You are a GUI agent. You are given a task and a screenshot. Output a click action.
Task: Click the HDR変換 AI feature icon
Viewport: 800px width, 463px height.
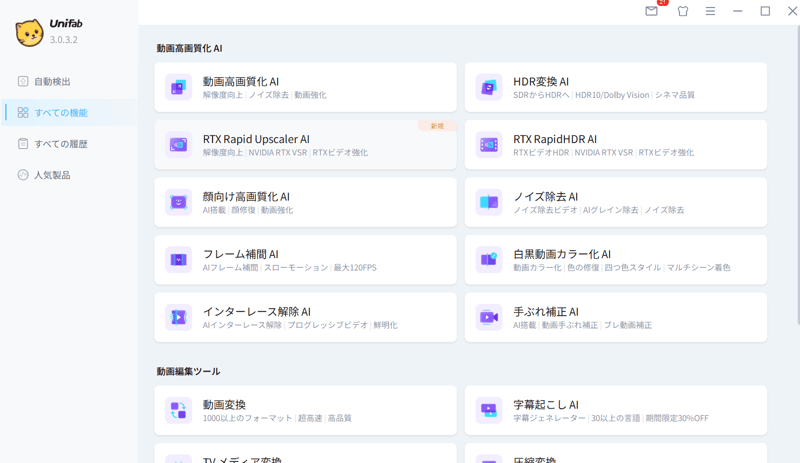click(x=489, y=88)
